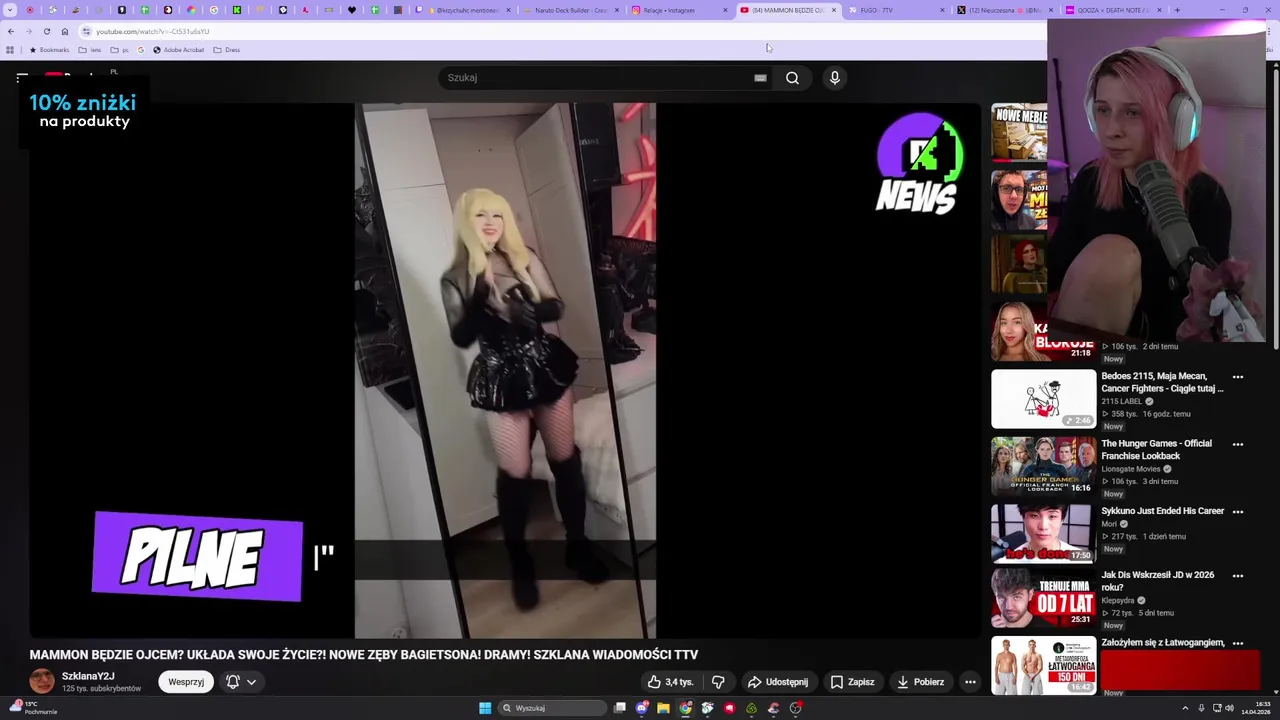Toggle the notification bell for SzklanaY2J
Image resolution: width=1280 pixels, height=720 pixels.
point(232,682)
